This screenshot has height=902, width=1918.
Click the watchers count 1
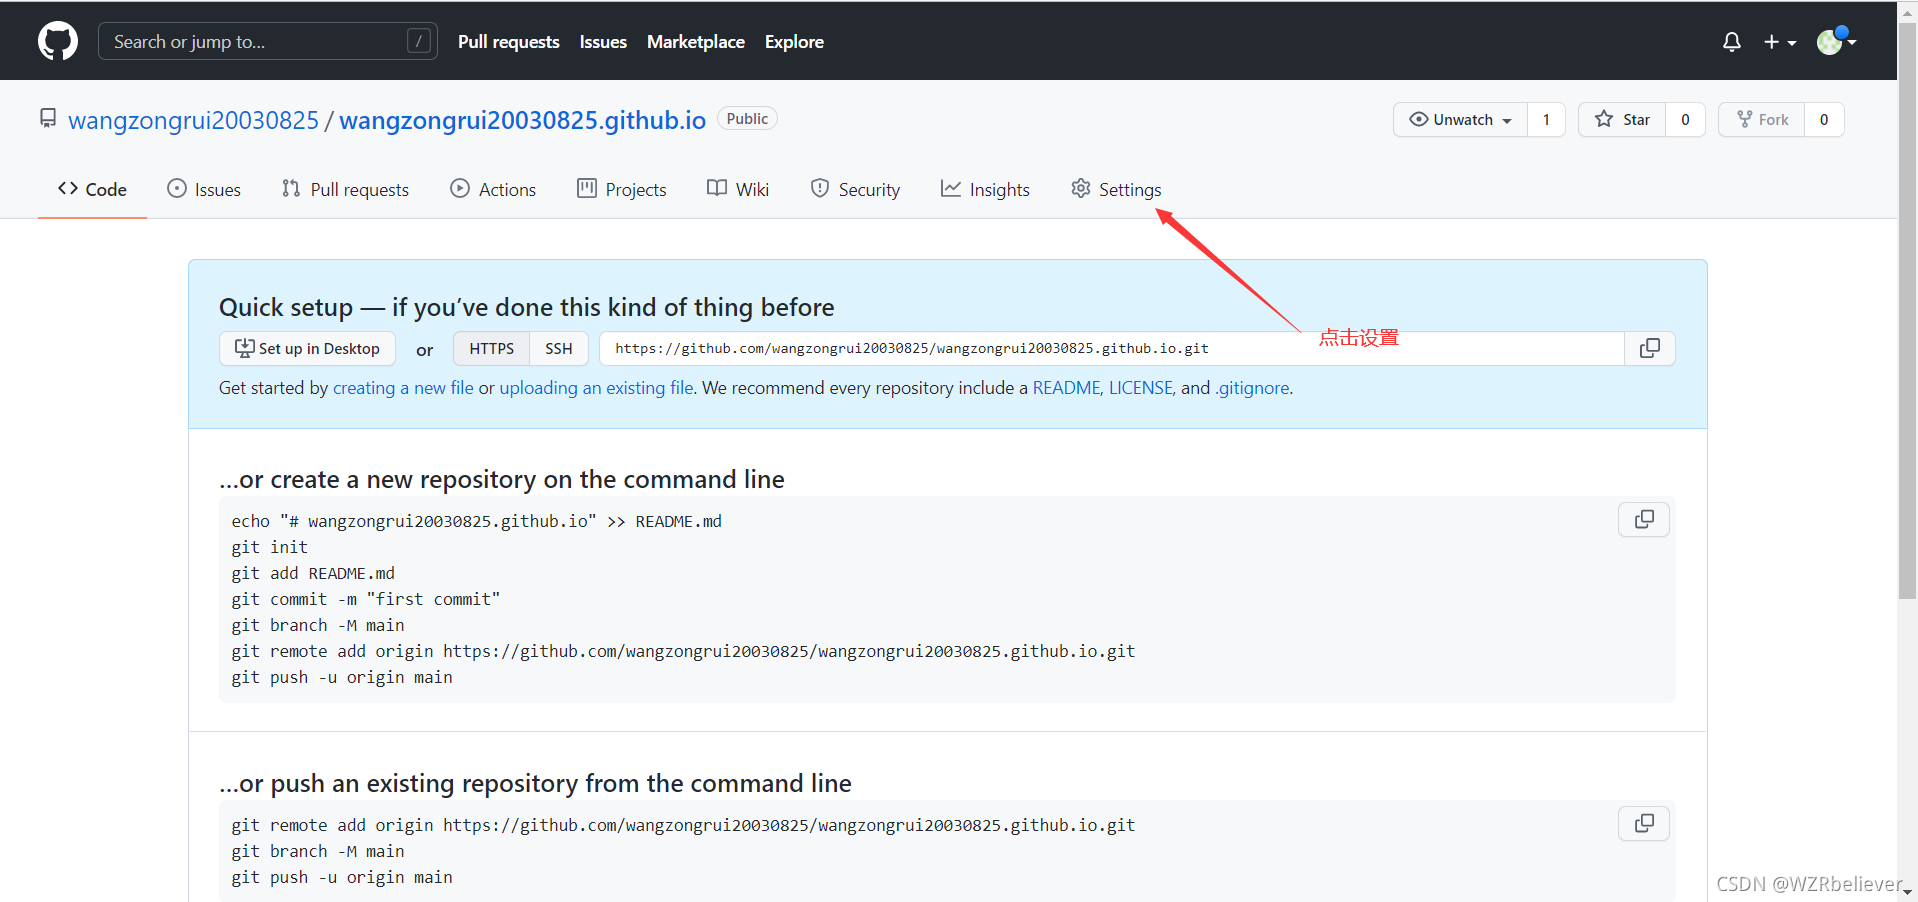pos(1546,119)
